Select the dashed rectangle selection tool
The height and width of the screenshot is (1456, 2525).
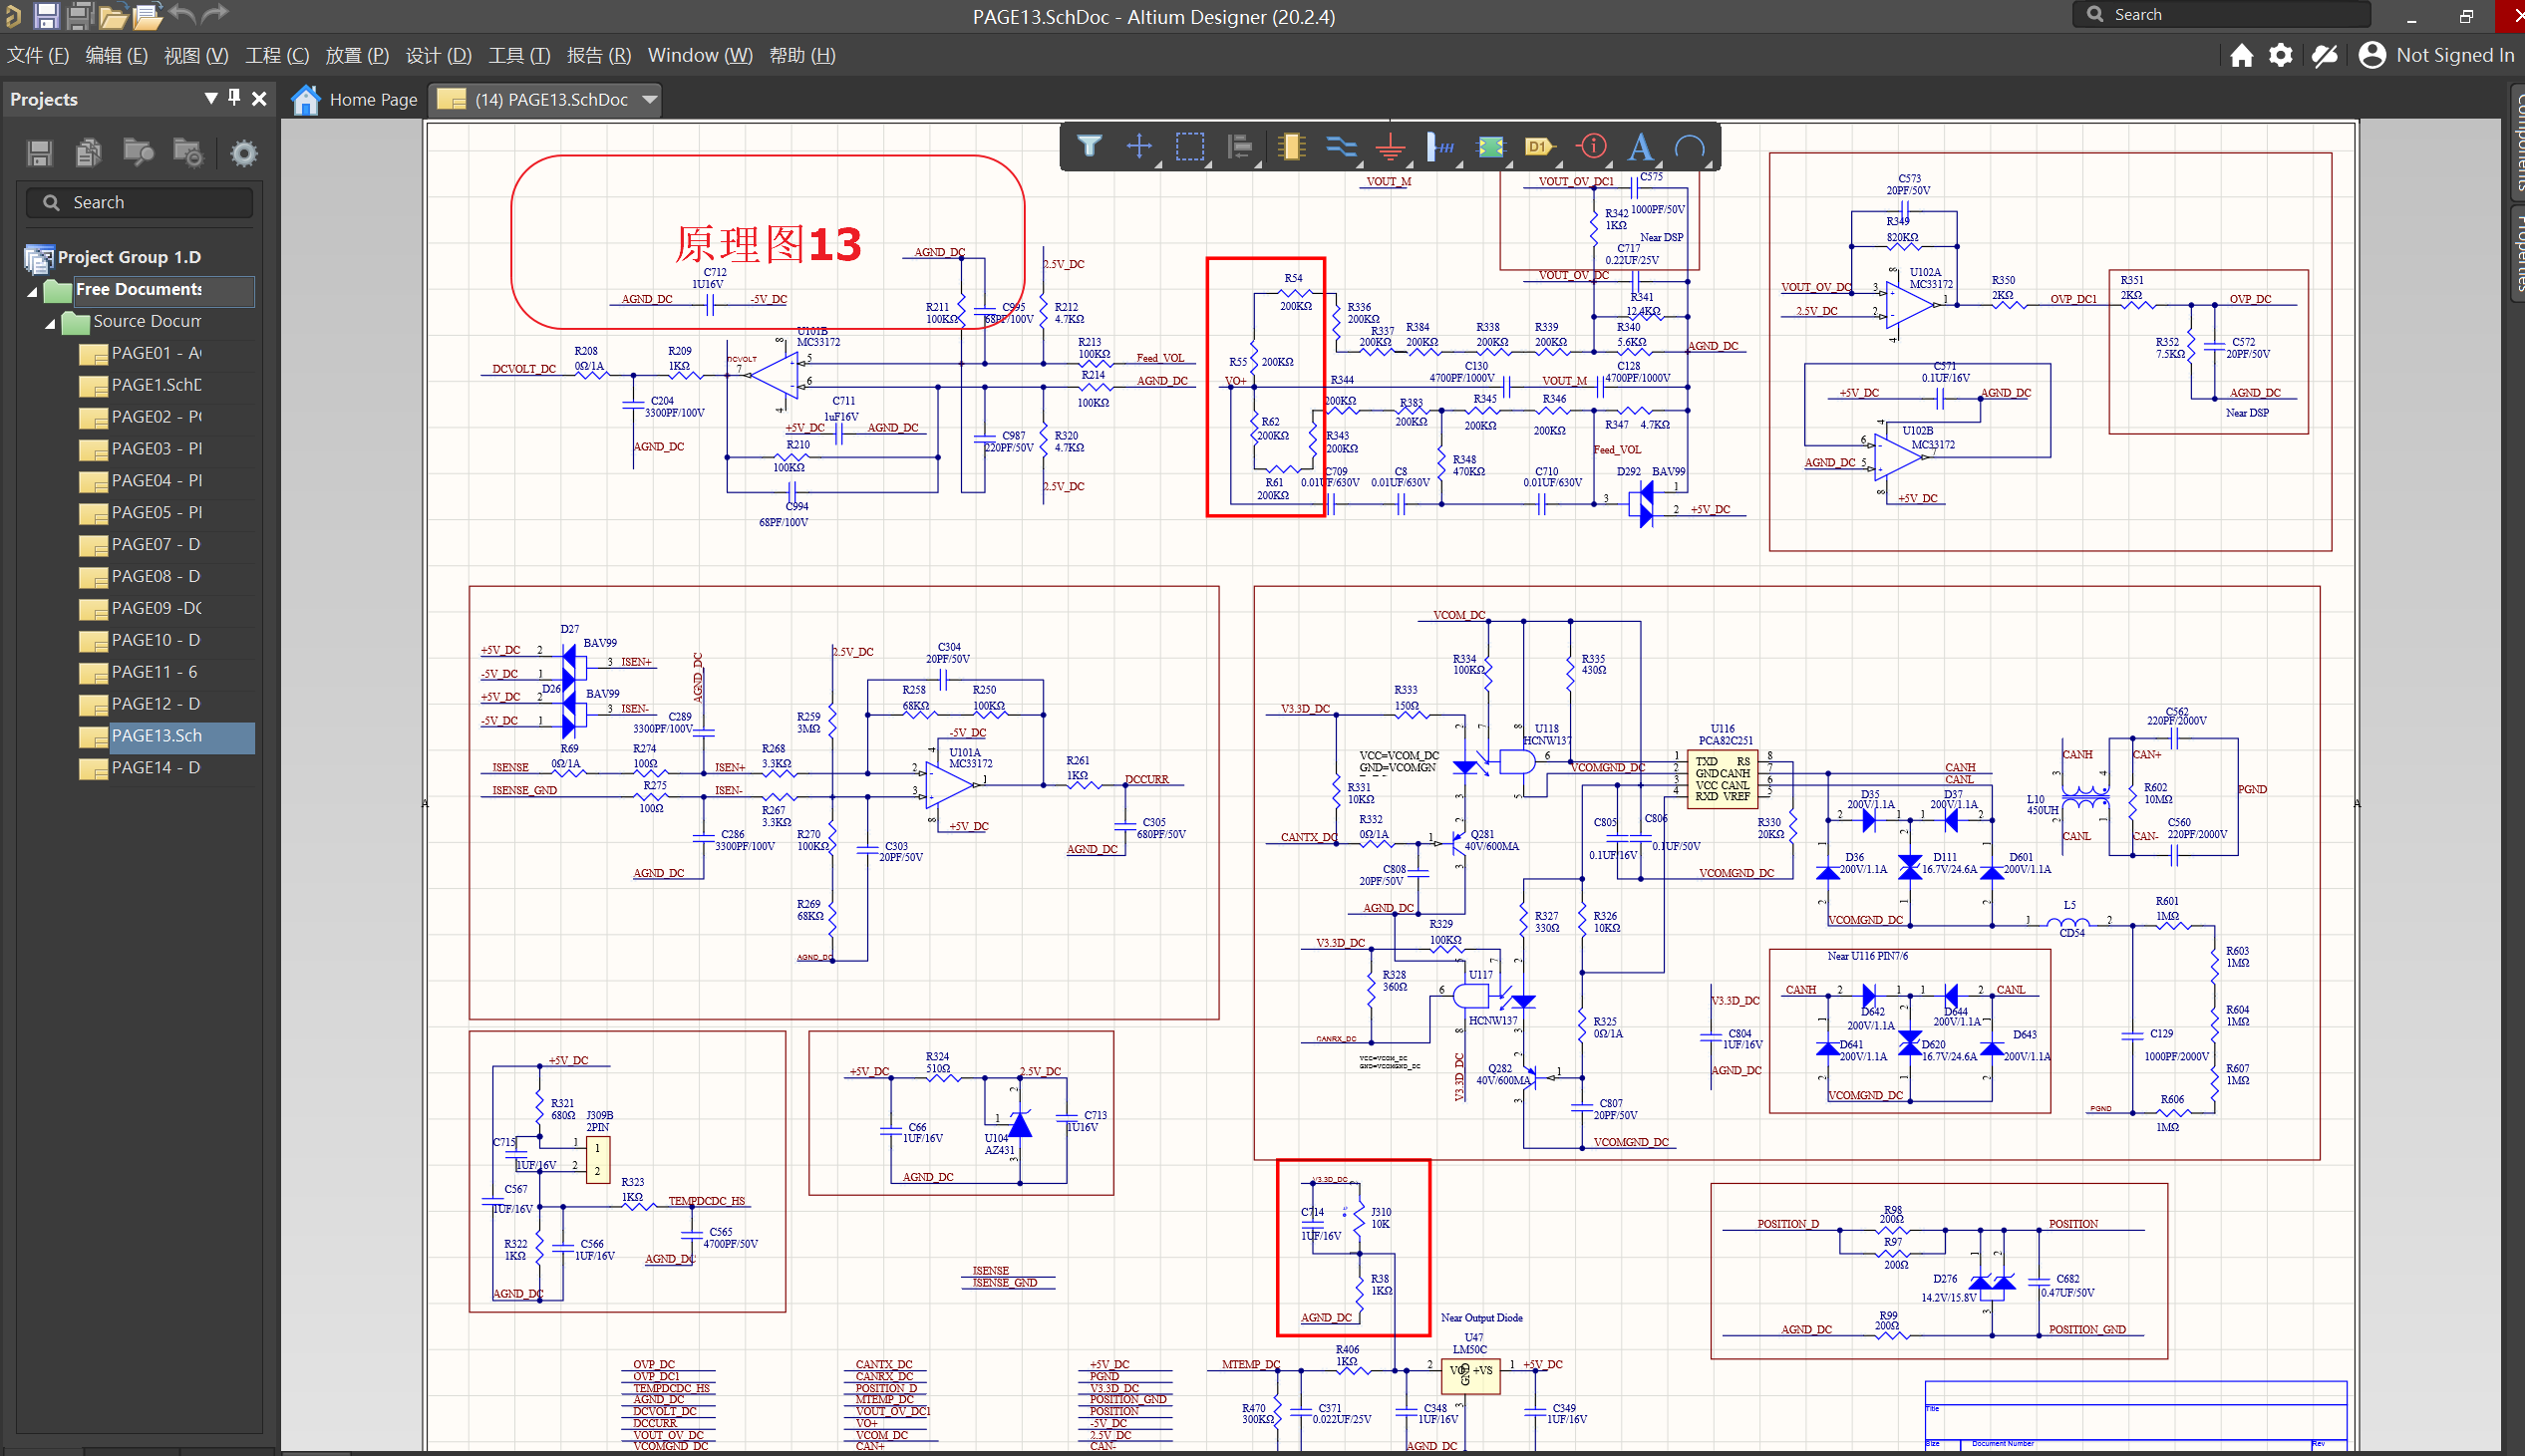(1190, 147)
